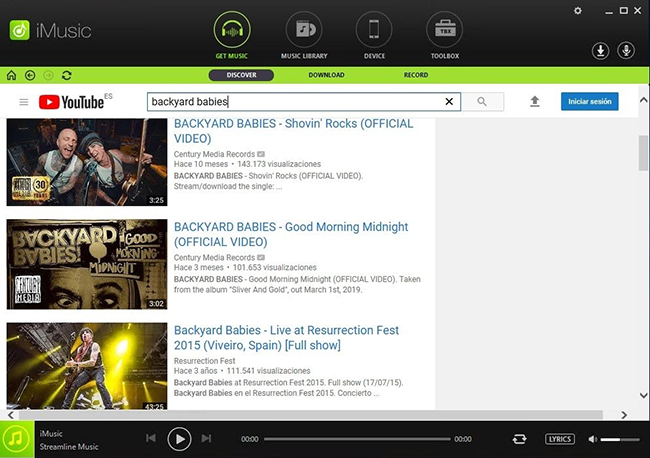
Task: Open Good Morning Midnight video link
Action: [x=291, y=234]
